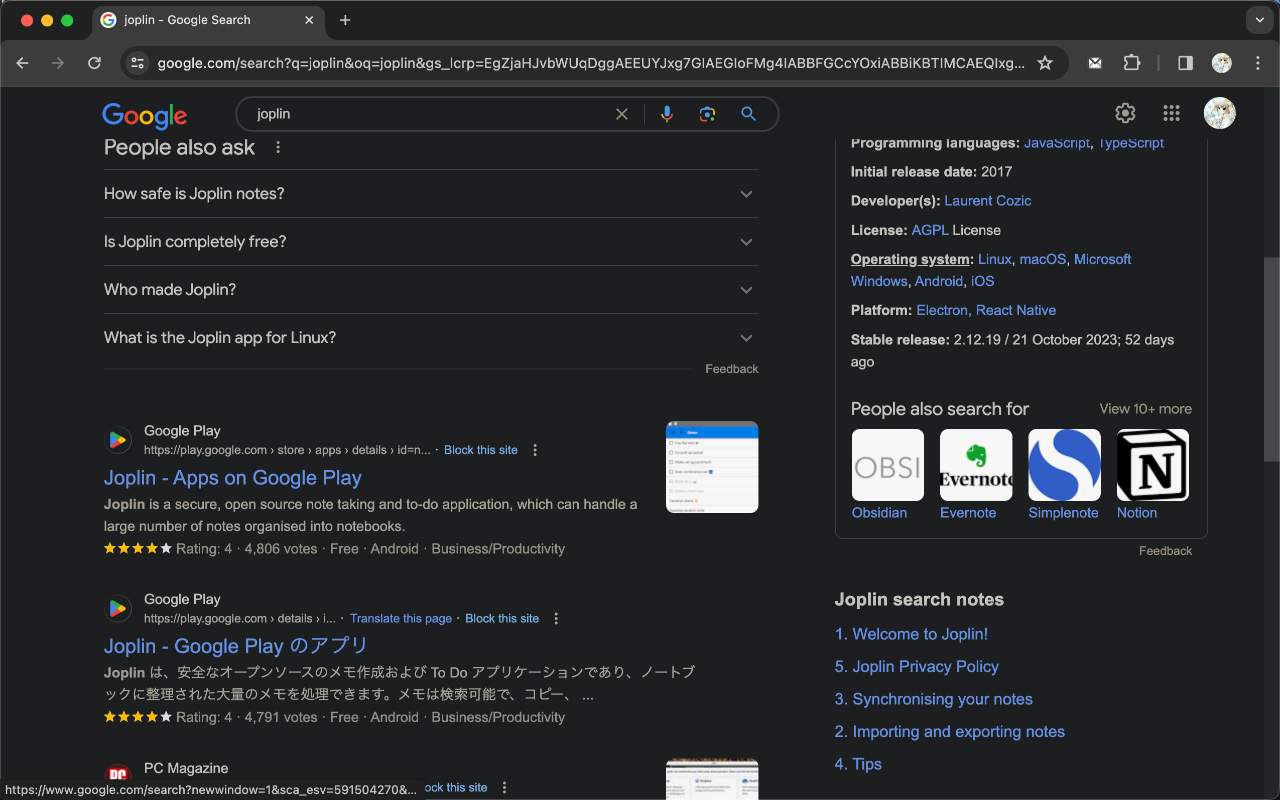The width and height of the screenshot is (1280, 800).
Task: Click the Google Play icon next to first result
Action: click(118, 439)
